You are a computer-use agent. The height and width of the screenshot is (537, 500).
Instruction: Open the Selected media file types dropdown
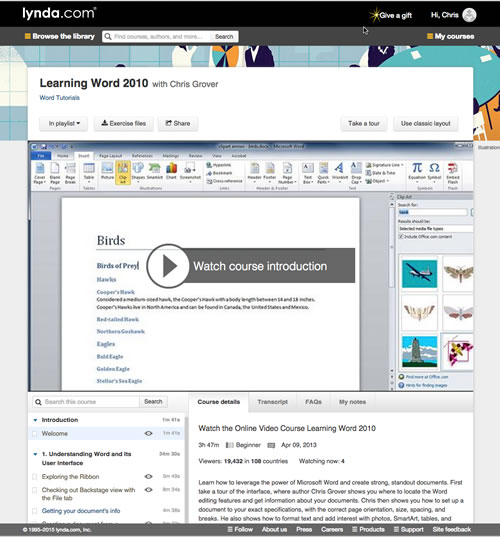[435, 228]
